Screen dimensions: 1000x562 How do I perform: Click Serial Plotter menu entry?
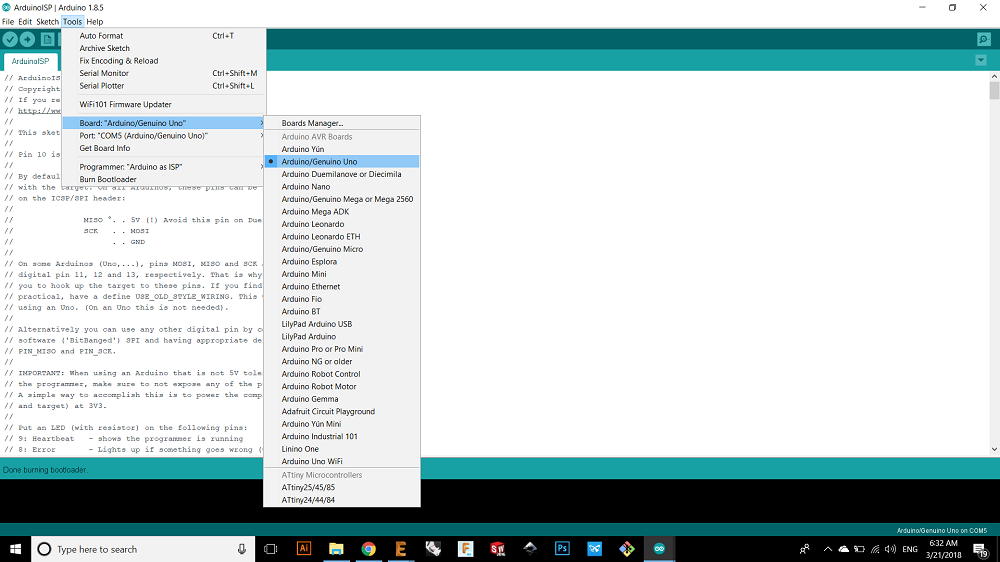(x=164, y=85)
